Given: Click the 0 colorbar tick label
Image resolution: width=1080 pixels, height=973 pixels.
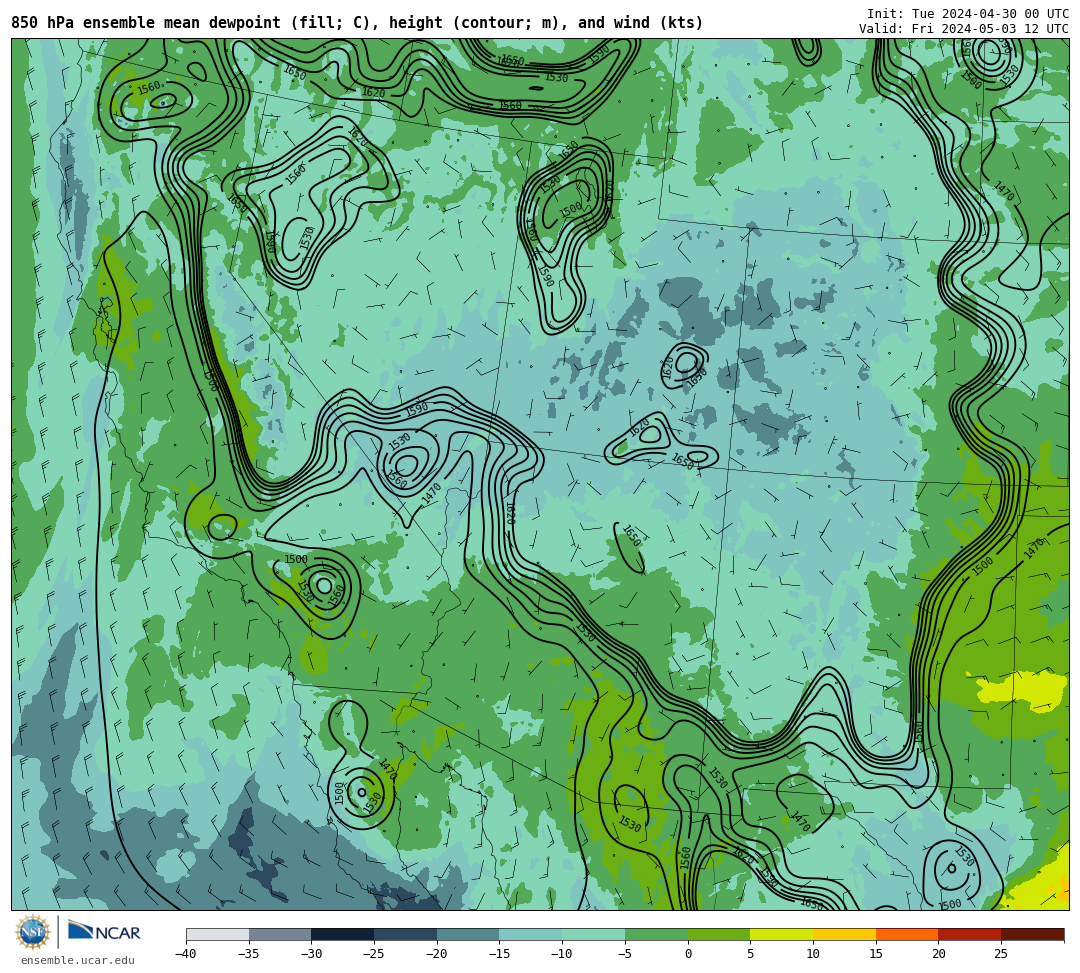Looking at the screenshot, I should [688, 954].
